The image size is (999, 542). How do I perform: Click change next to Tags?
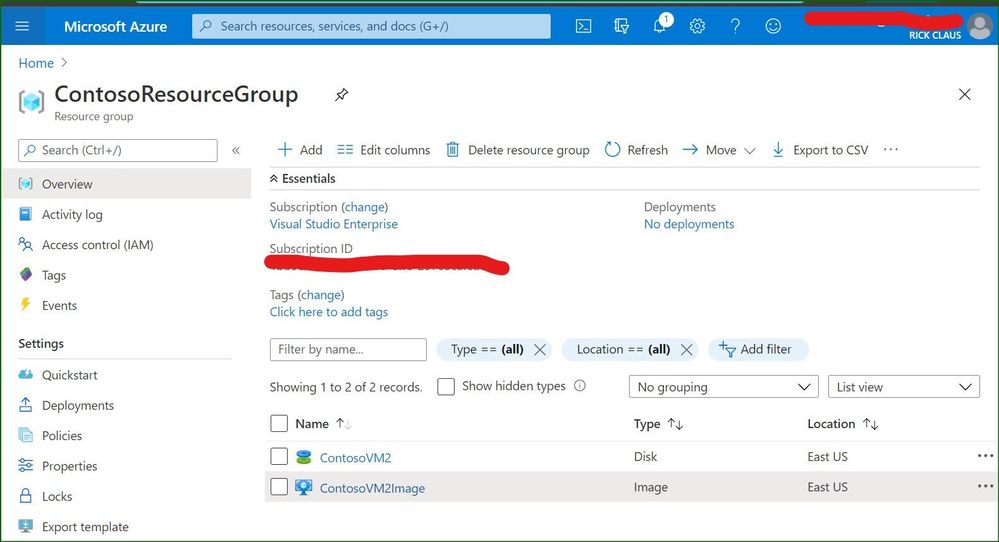point(320,295)
